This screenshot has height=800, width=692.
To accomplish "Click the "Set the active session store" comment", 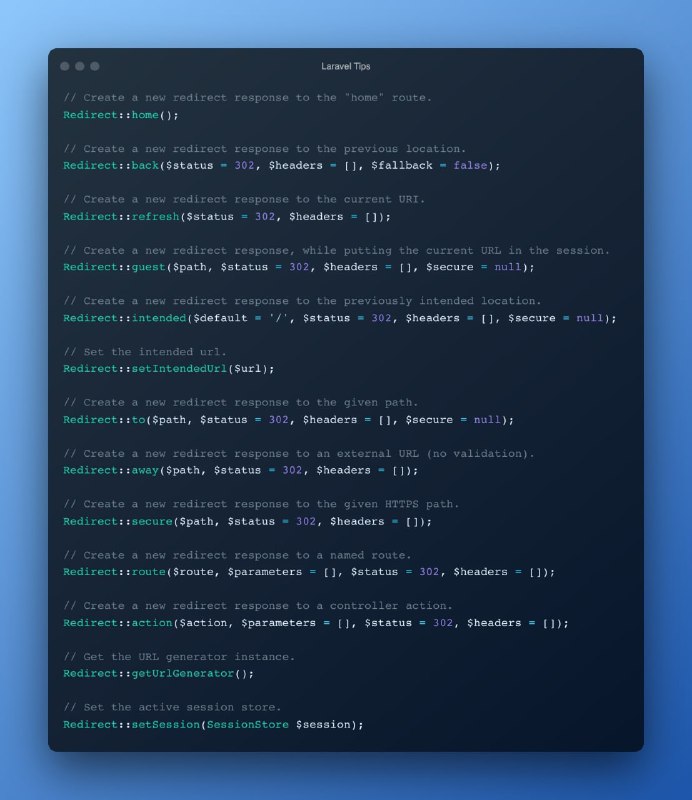I will 172,707.
